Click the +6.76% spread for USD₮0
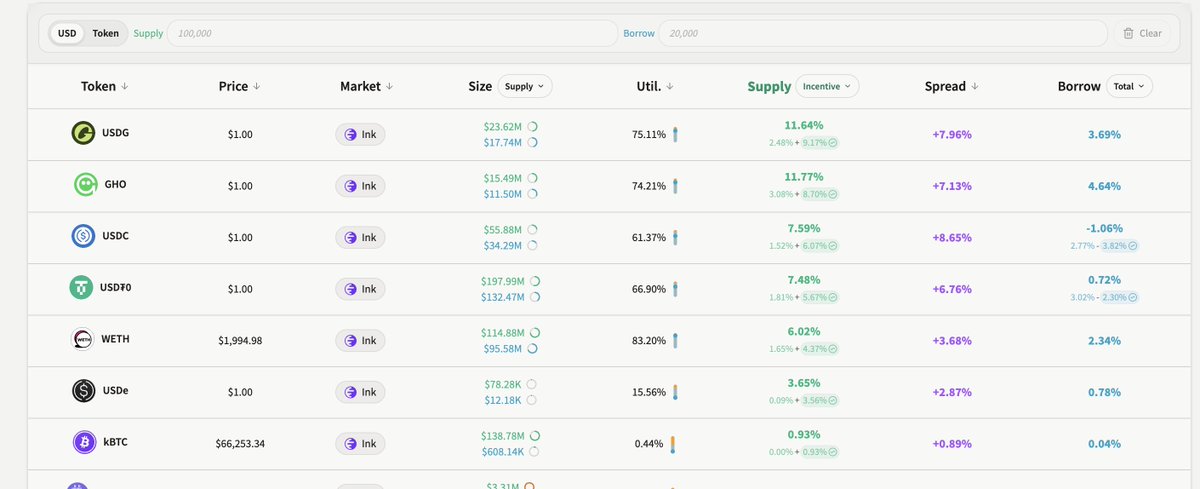The height and width of the screenshot is (489, 1200). pos(952,289)
